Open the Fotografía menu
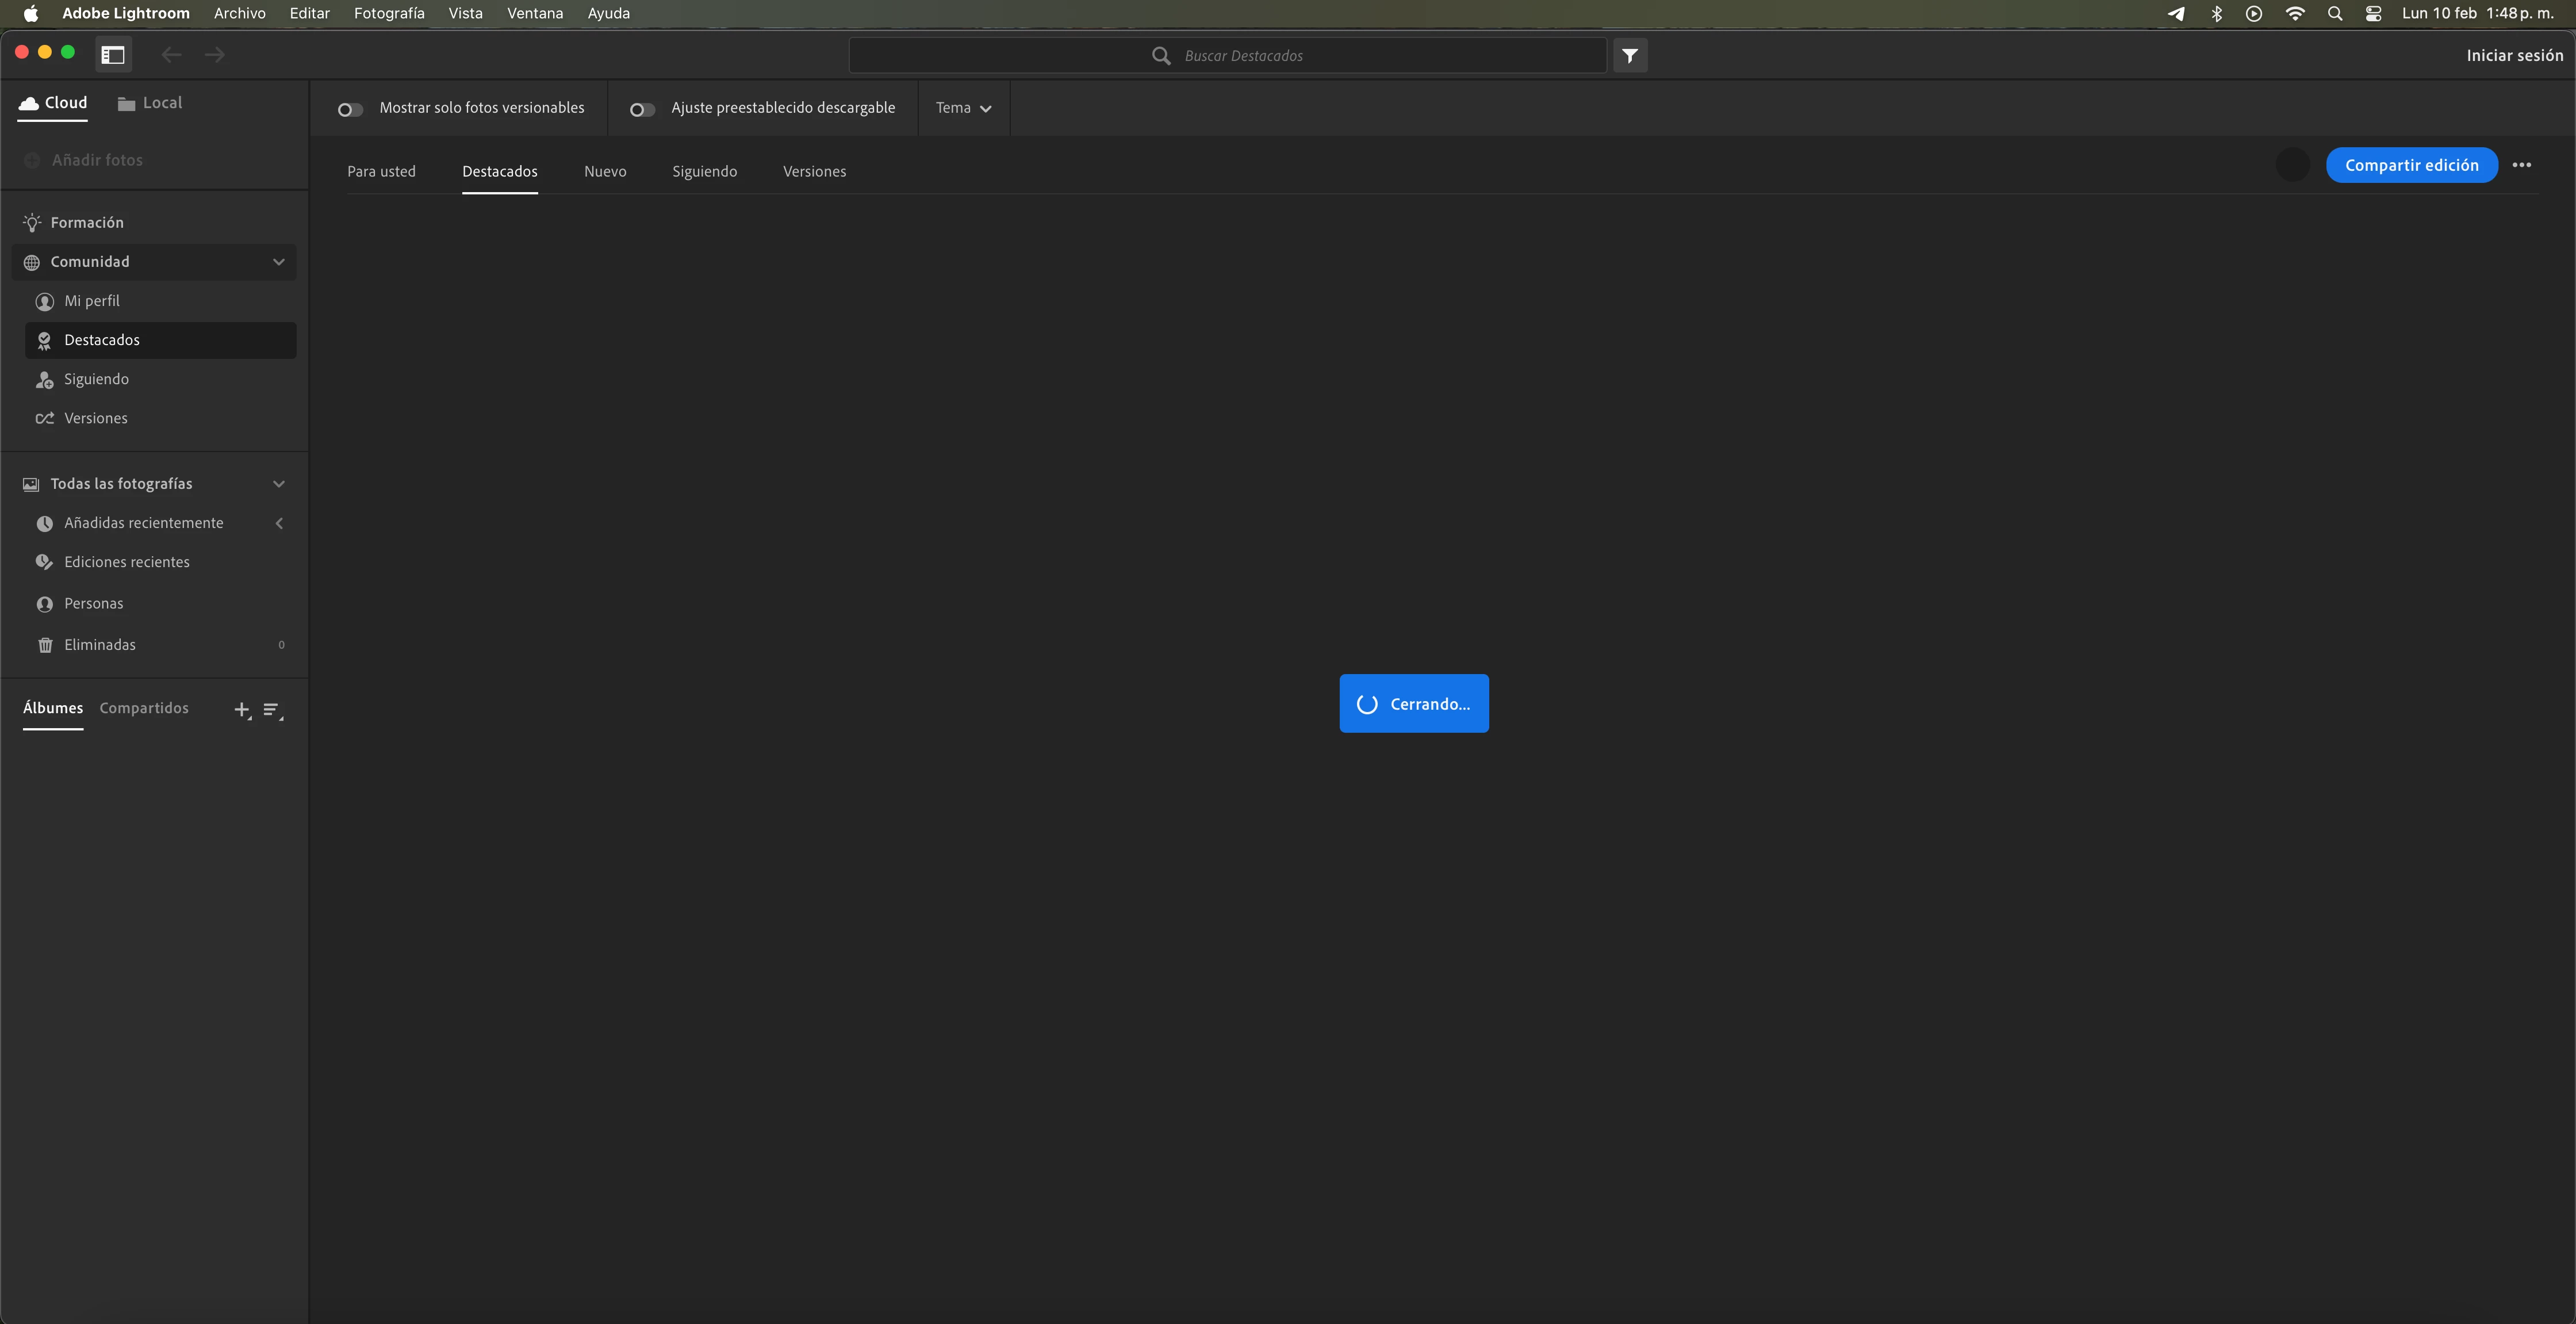Viewport: 2576px width, 1324px height. click(x=388, y=14)
